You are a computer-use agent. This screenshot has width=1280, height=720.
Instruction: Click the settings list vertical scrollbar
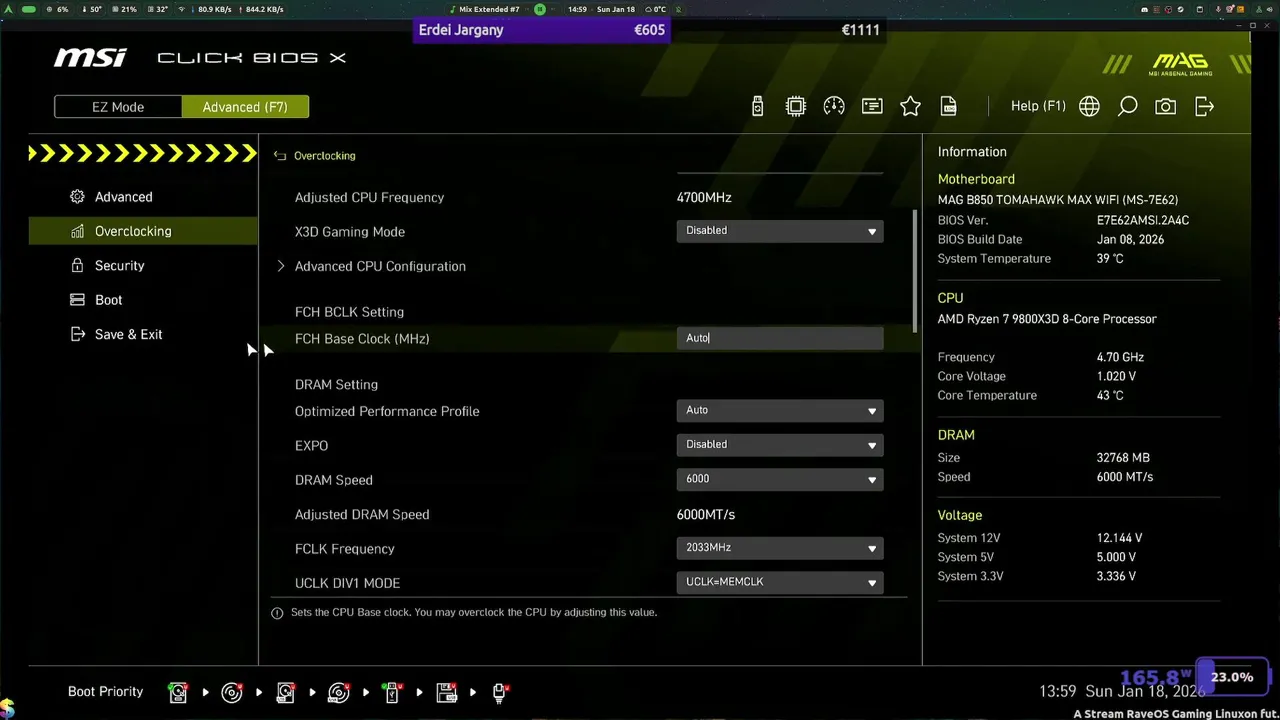pos(914,271)
